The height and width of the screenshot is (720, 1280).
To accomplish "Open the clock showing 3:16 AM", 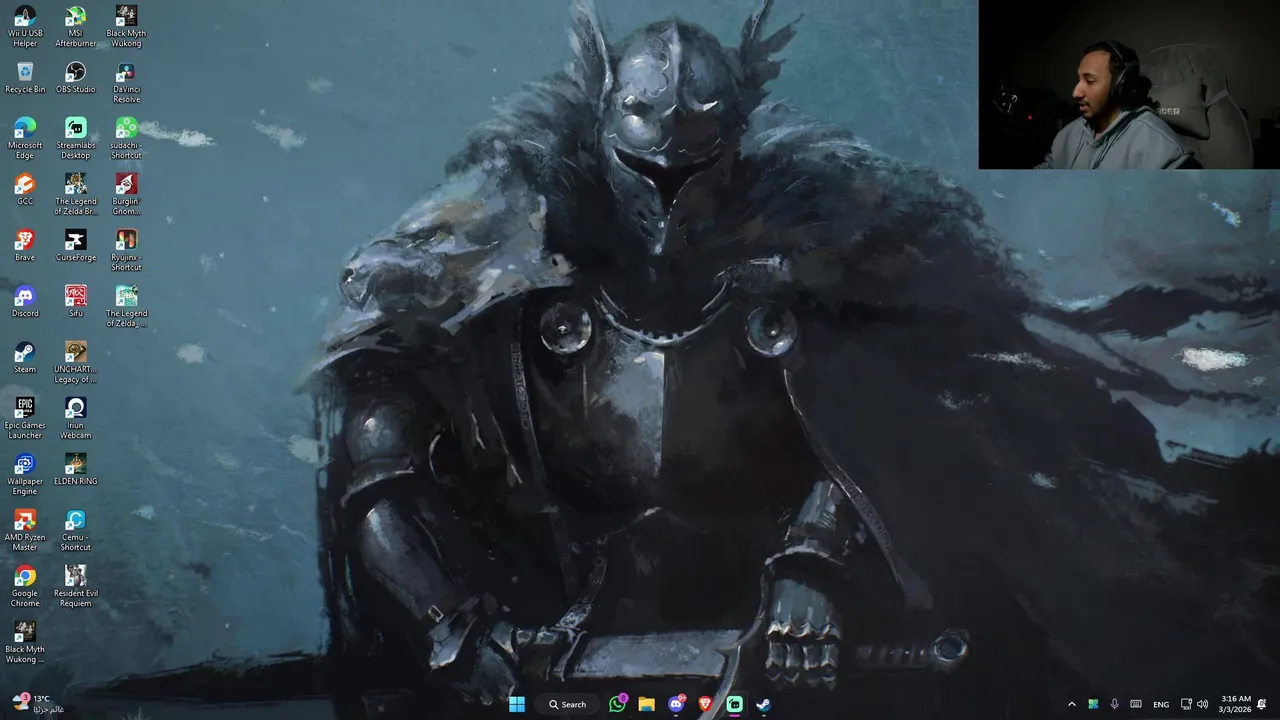I will (1235, 704).
